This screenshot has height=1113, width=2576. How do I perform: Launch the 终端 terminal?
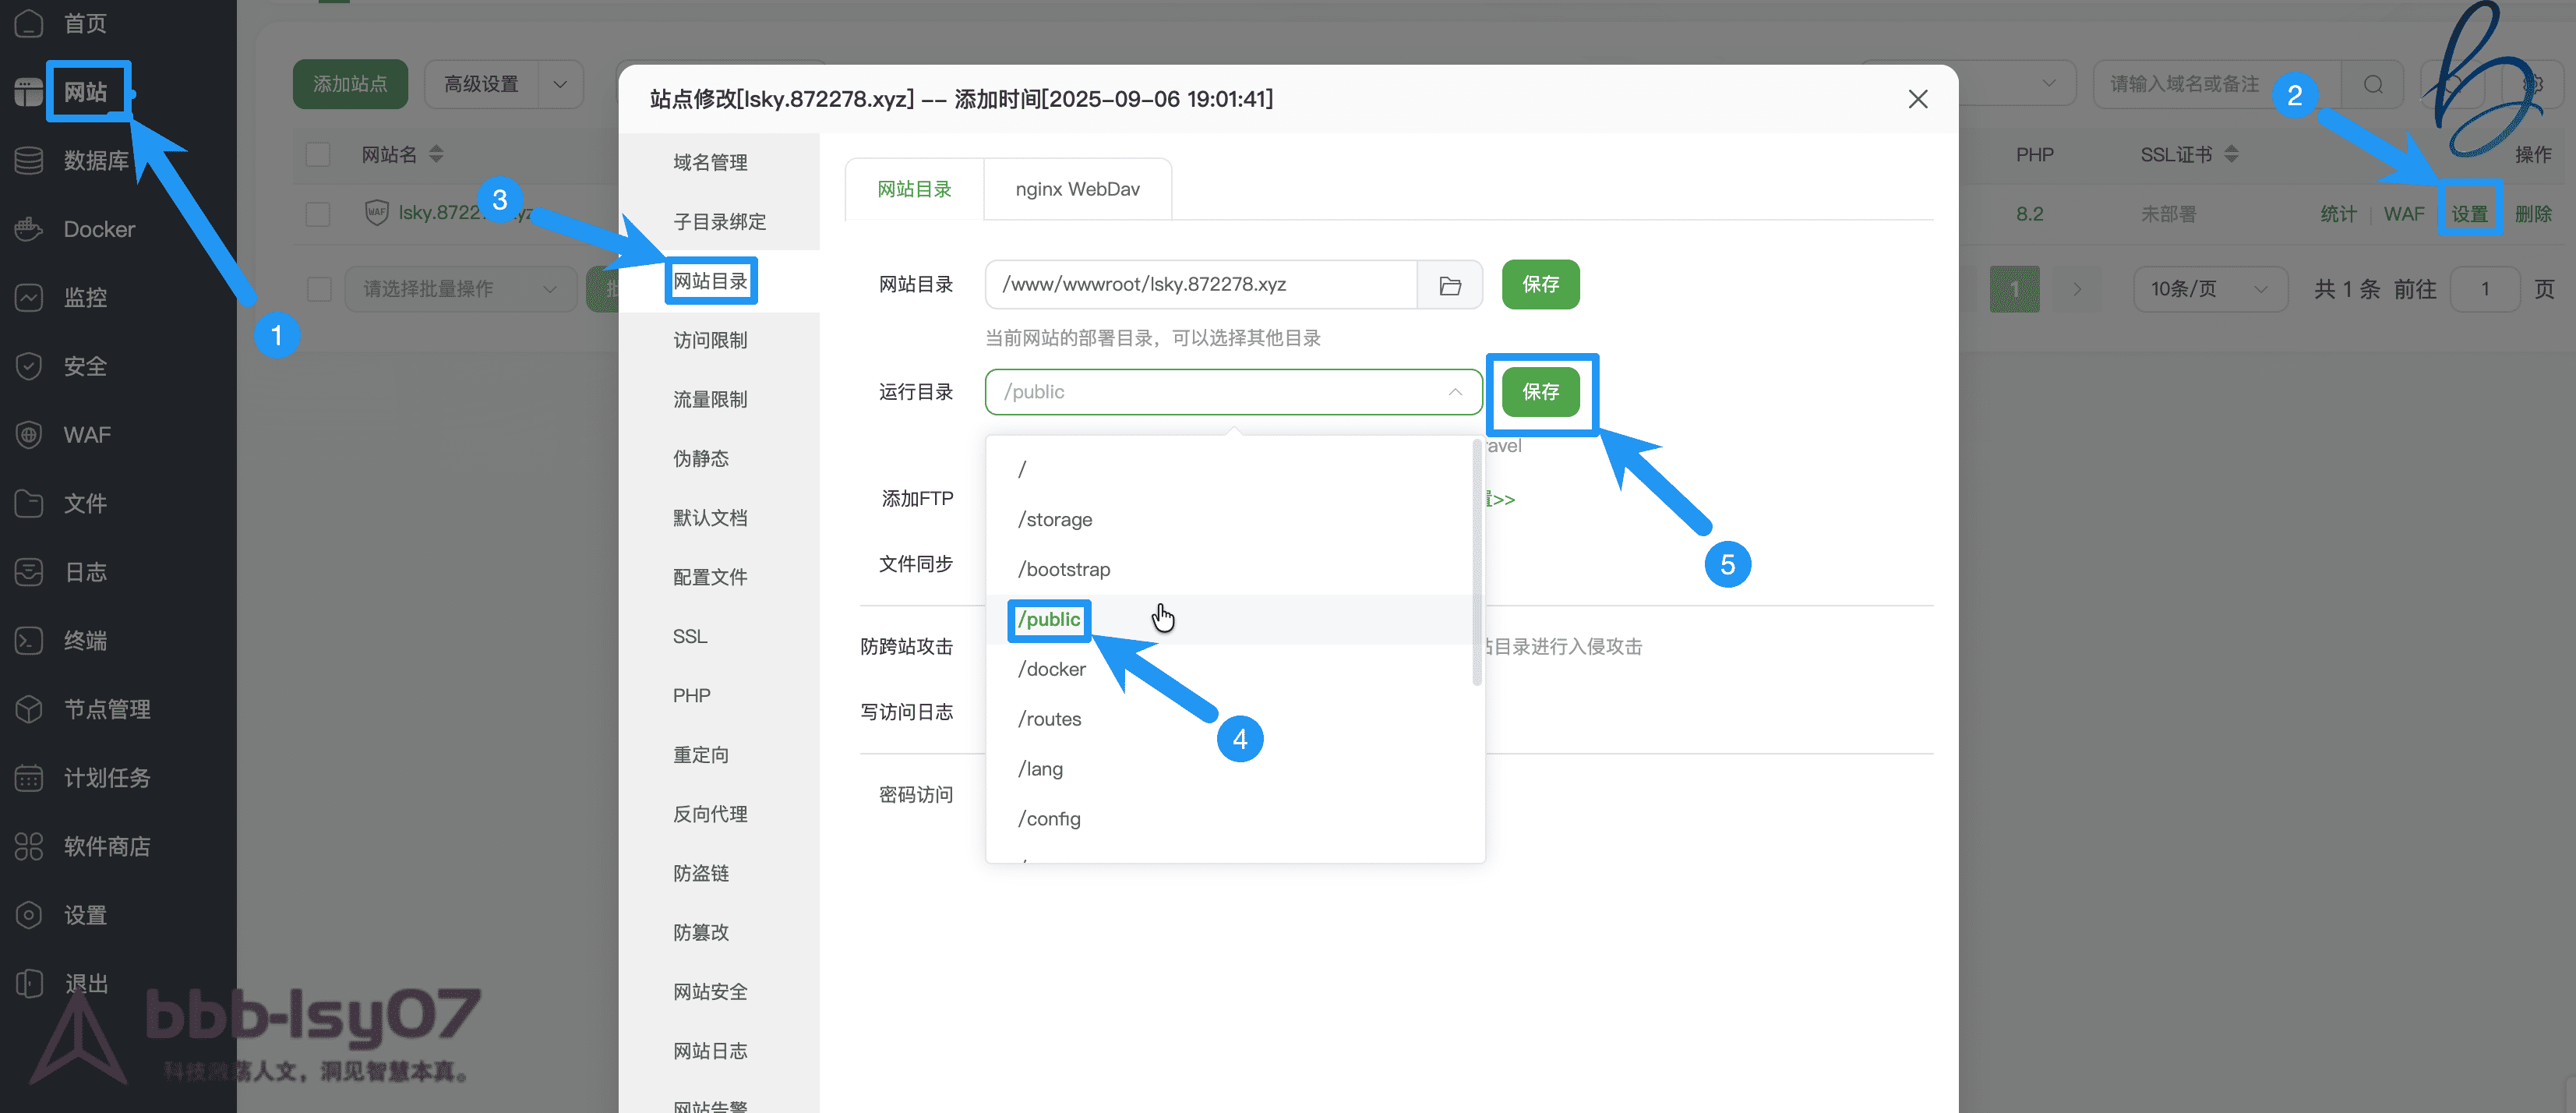tap(84, 640)
